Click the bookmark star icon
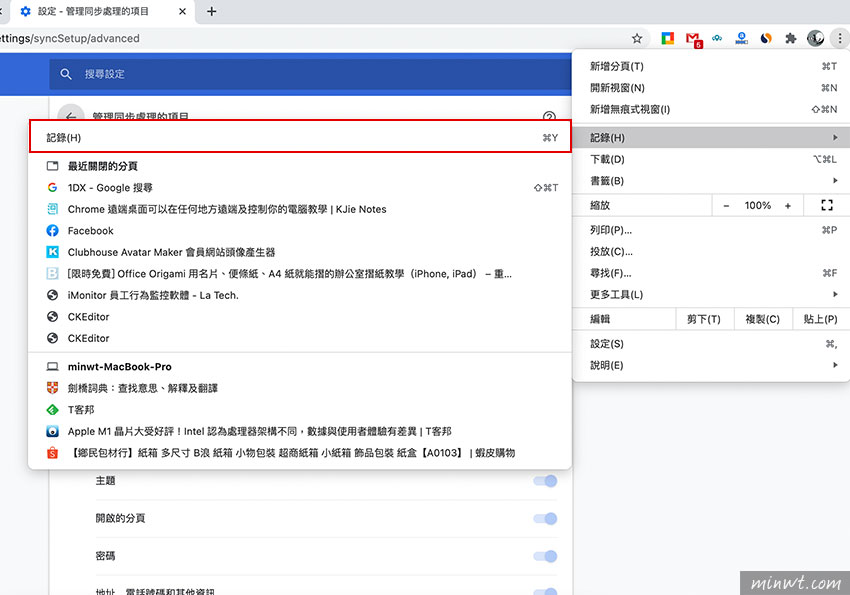 pos(637,38)
